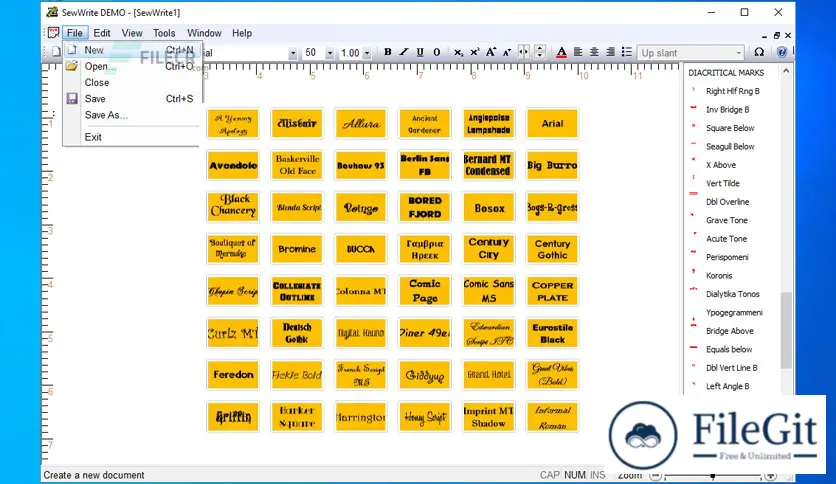Select Exit in the File menu
Viewport: 836px width, 484px height.
(132, 137)
